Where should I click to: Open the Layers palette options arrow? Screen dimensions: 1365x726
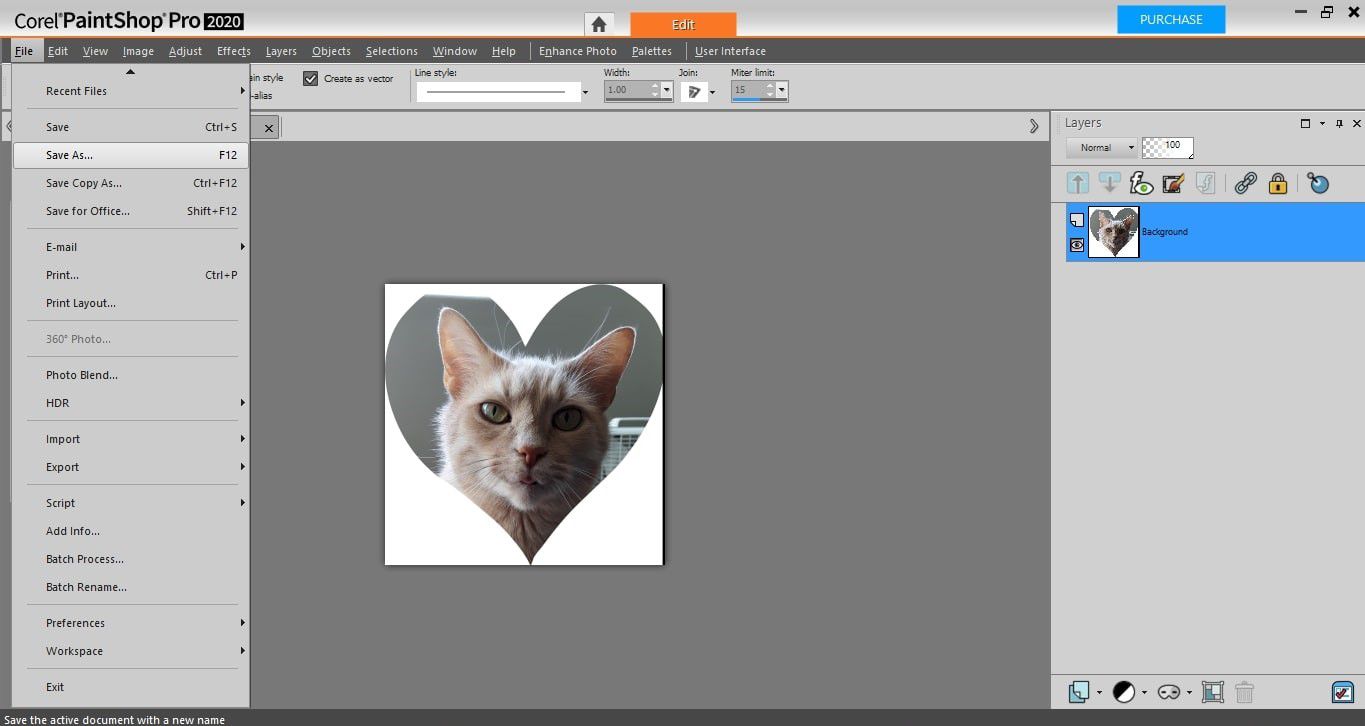(1322, 123)
